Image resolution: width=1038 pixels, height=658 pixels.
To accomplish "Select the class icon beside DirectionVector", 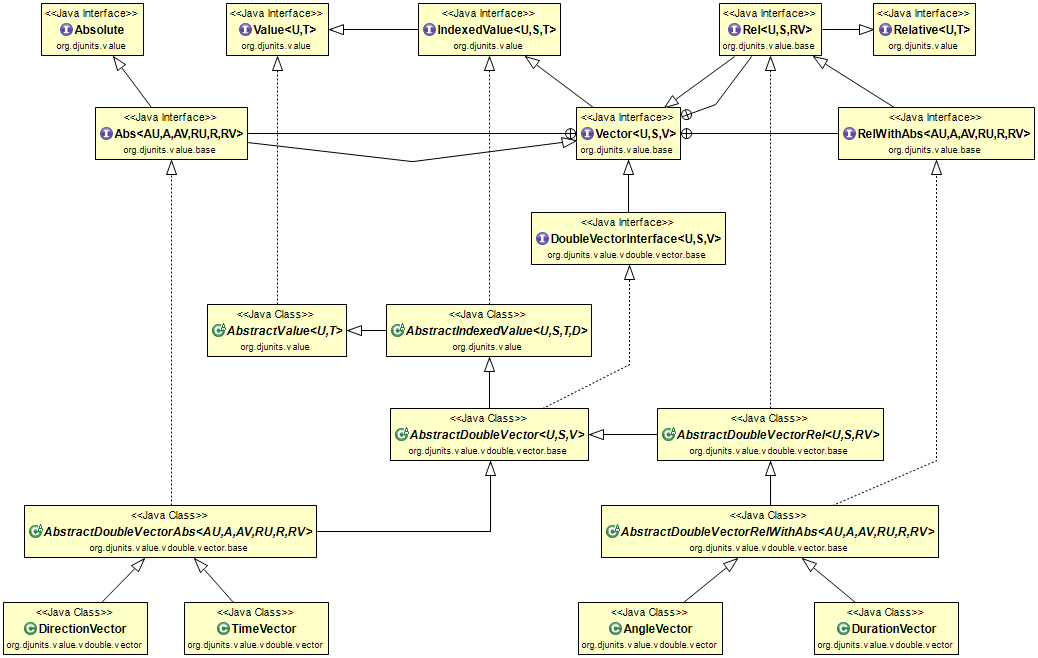I will (x=30, y=629).
